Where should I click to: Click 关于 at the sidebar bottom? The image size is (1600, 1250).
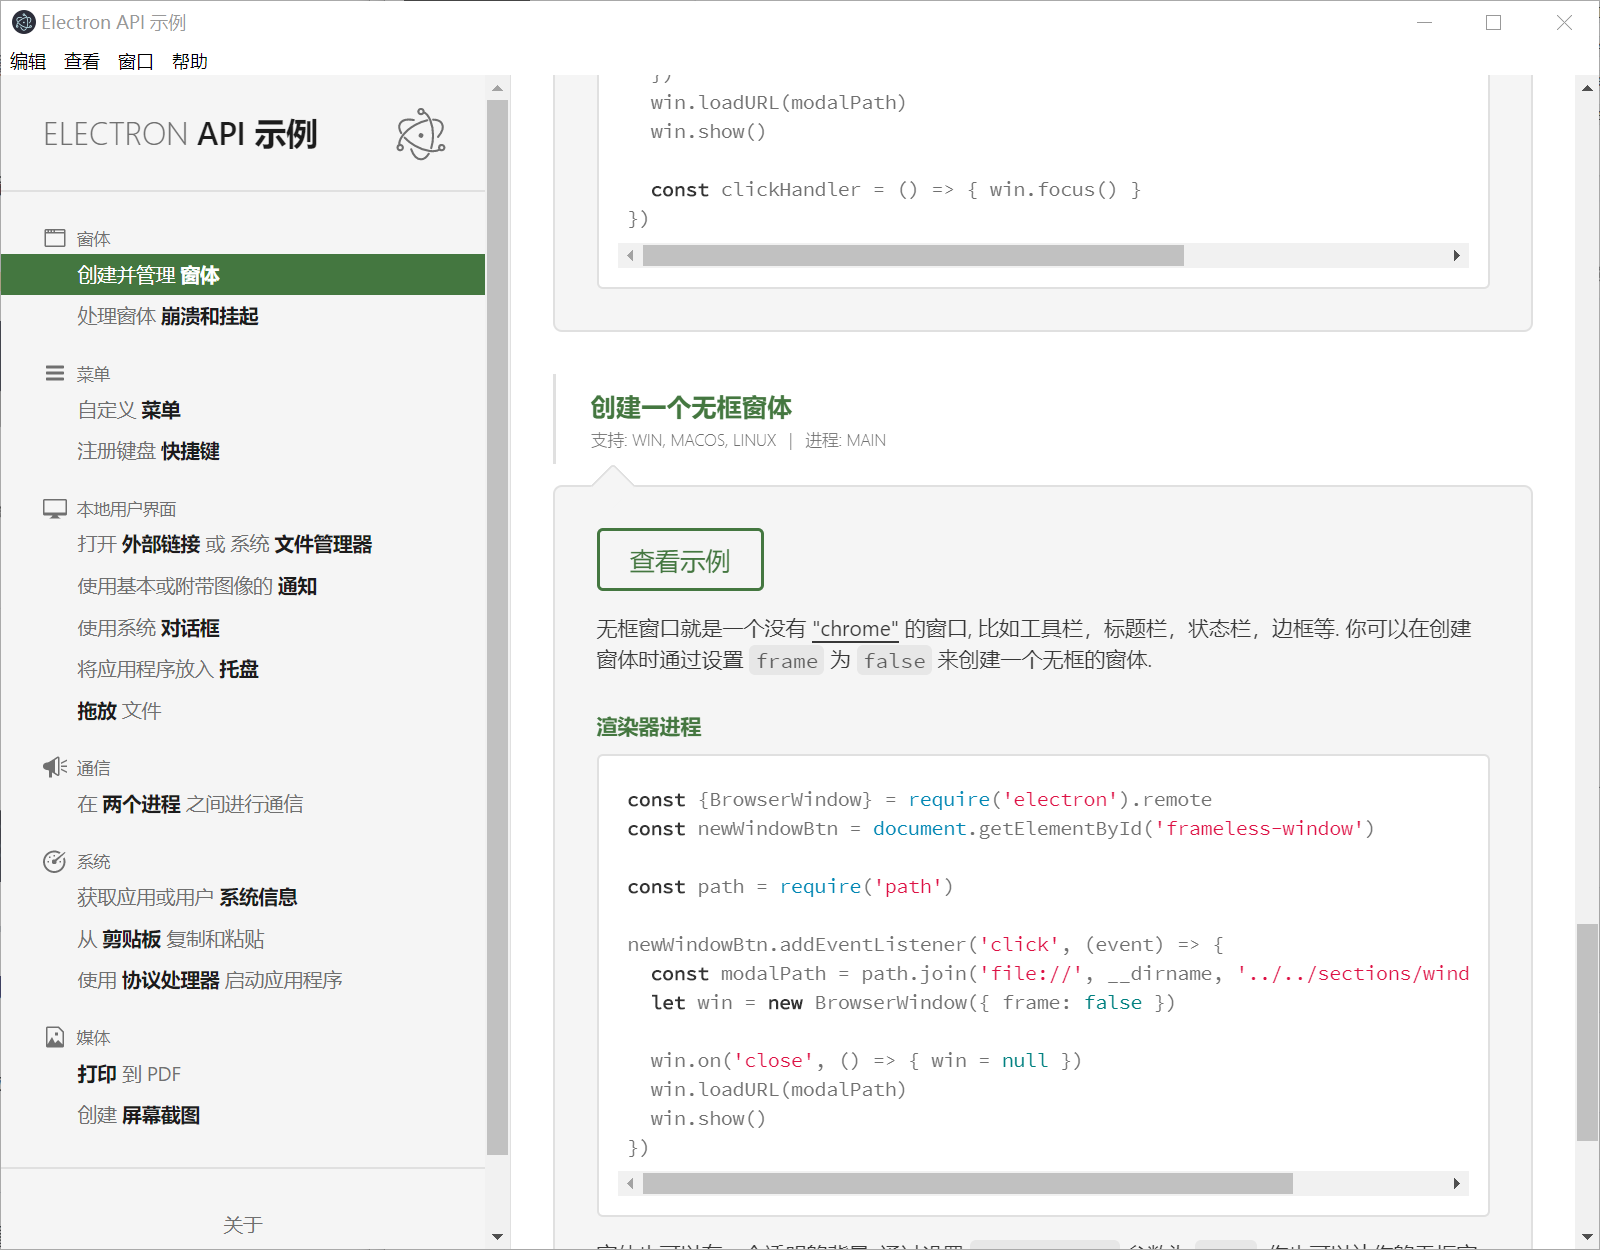pos(243,1224)
